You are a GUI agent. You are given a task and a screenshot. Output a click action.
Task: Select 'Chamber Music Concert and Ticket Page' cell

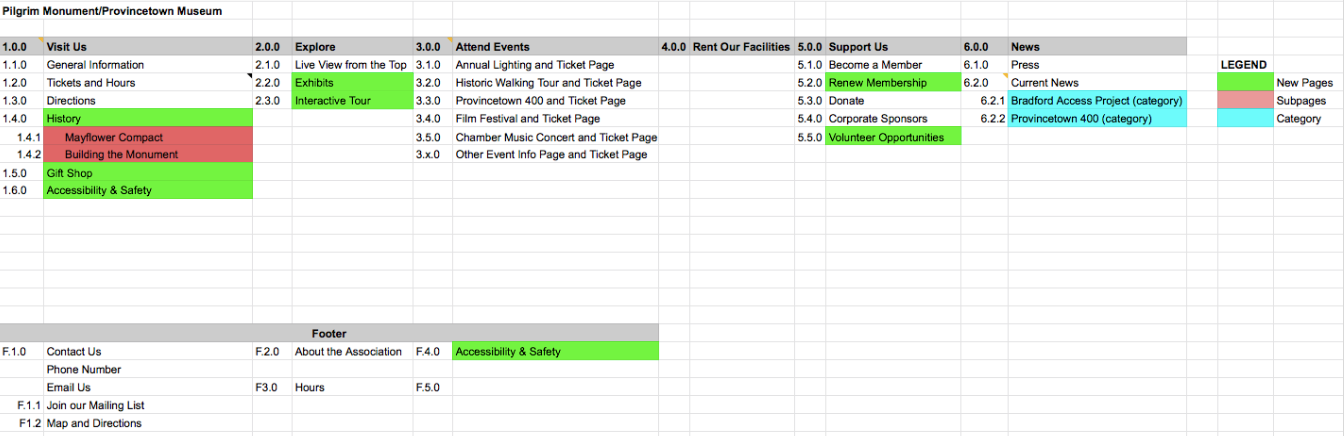(x=555, y=137)
